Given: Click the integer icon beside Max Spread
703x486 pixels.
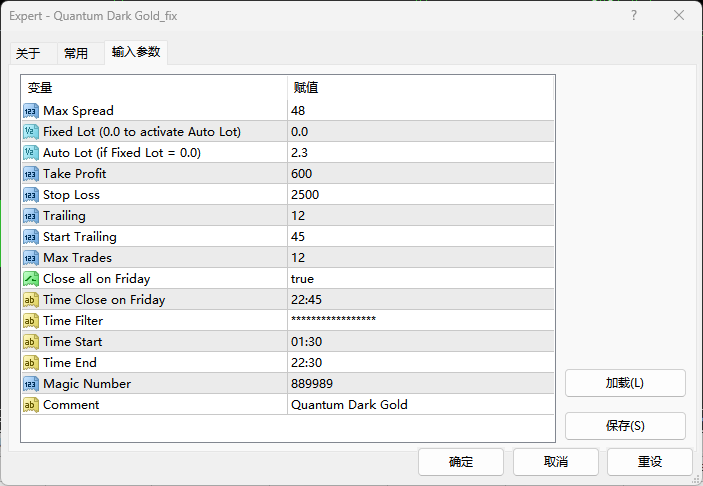Looking at the screenshot, I should pyautogui.click(x=30, y=111).
